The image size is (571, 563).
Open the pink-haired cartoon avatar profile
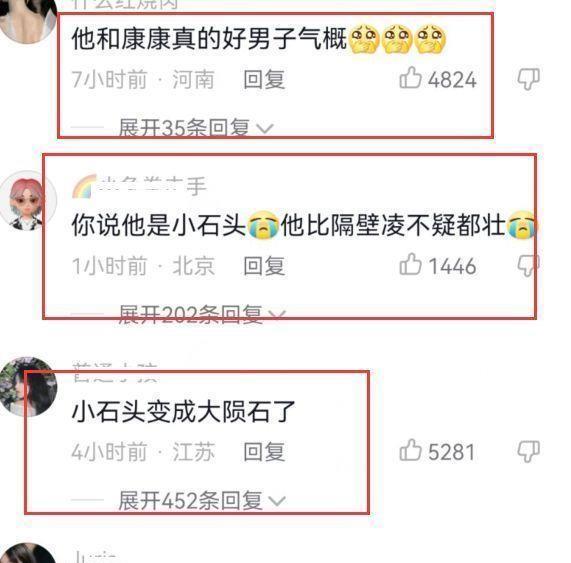[26, 201]
